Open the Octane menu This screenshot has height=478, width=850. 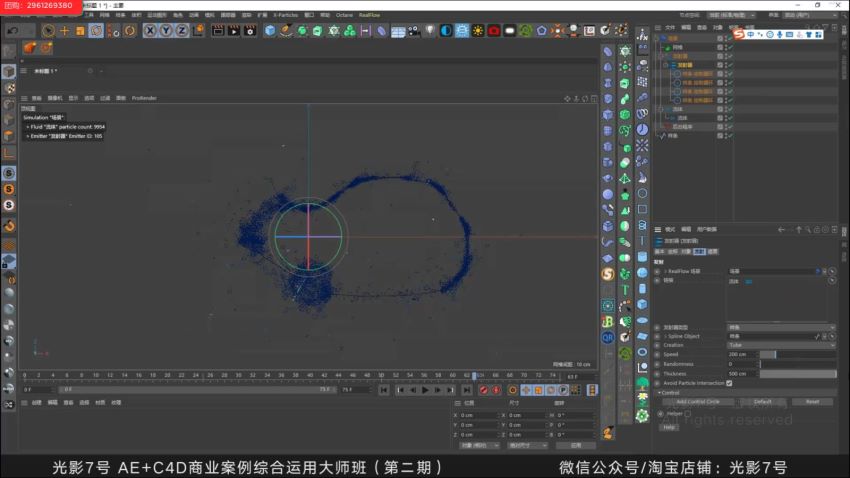click(344, 15)
